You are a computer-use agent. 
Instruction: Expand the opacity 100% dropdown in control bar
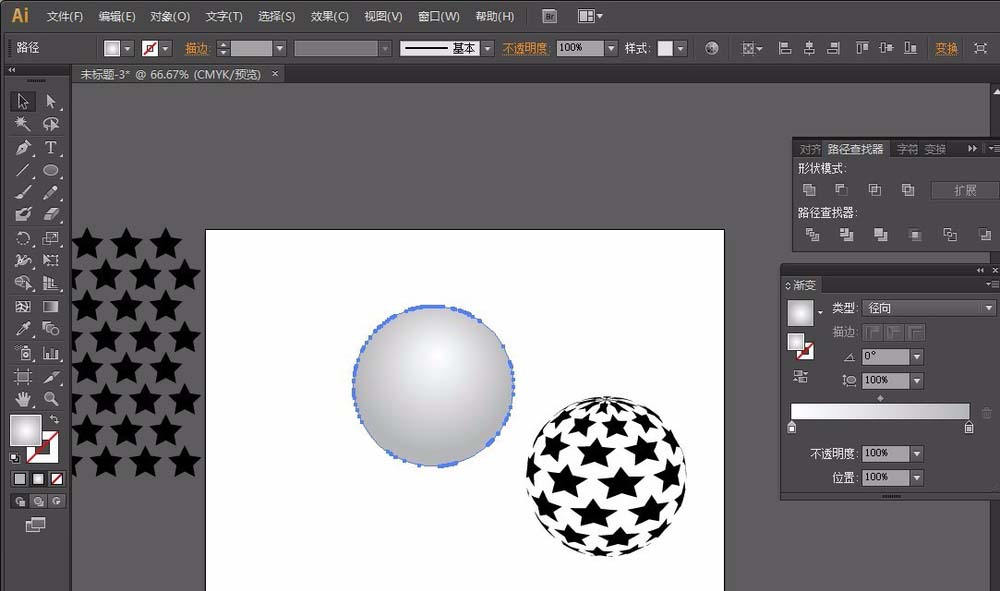611,48
